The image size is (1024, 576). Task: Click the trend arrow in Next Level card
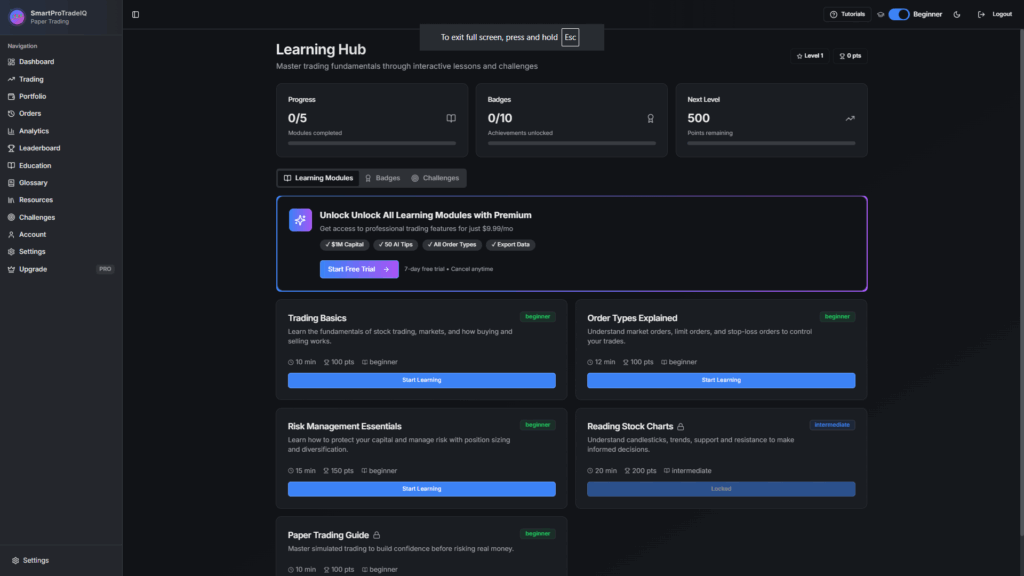(850, 118)
